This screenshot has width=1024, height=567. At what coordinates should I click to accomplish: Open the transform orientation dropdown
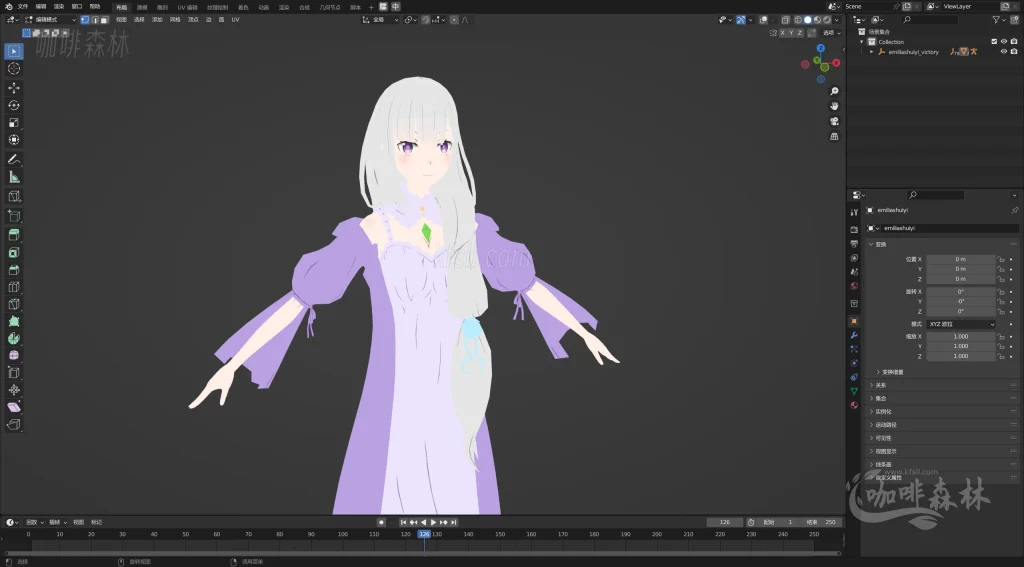tap(380, 20)
